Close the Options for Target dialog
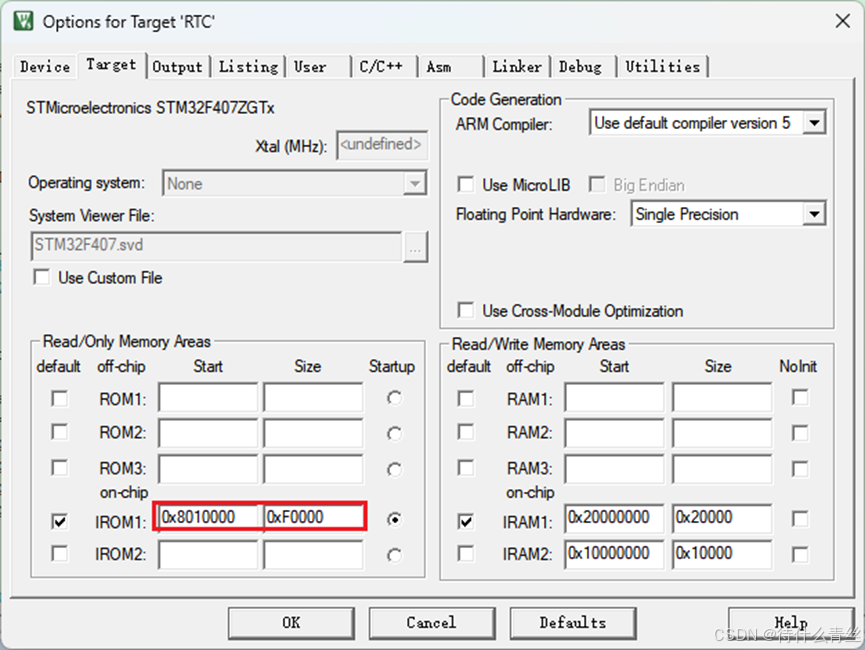The width and height of the screenshot is (865, 650). pos(842,21)
